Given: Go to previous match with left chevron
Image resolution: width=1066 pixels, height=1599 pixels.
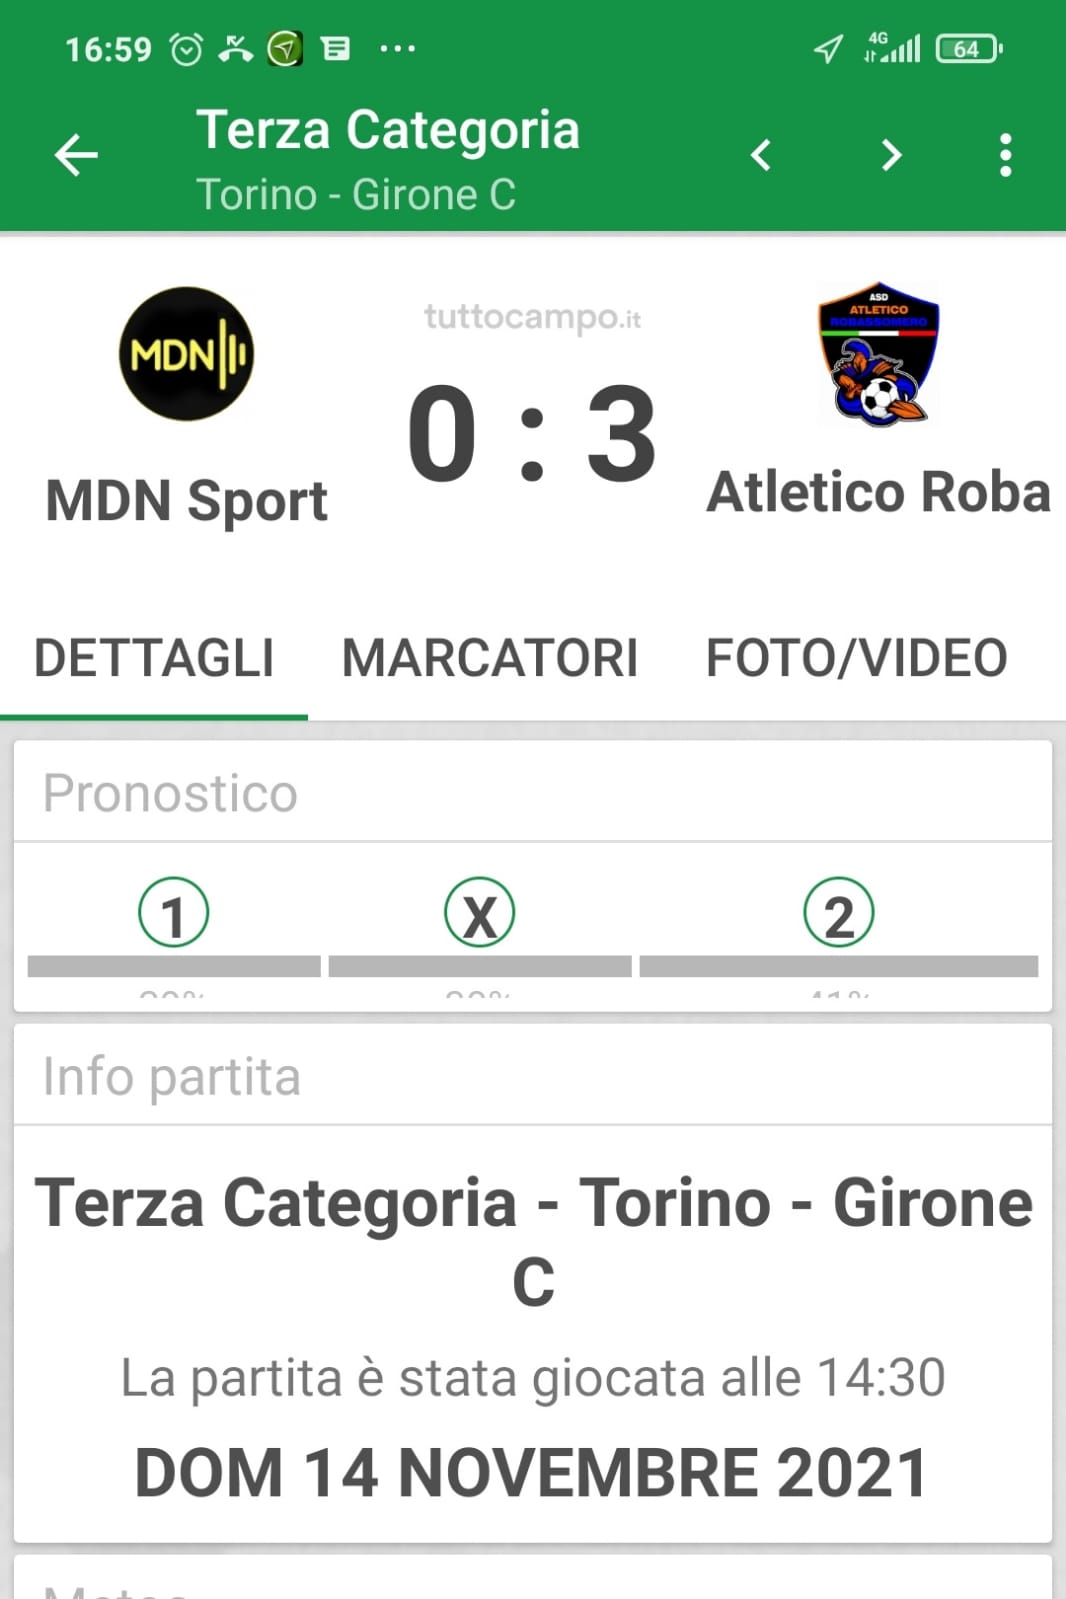Looking at the screenshot, I should tap(761, 155).
